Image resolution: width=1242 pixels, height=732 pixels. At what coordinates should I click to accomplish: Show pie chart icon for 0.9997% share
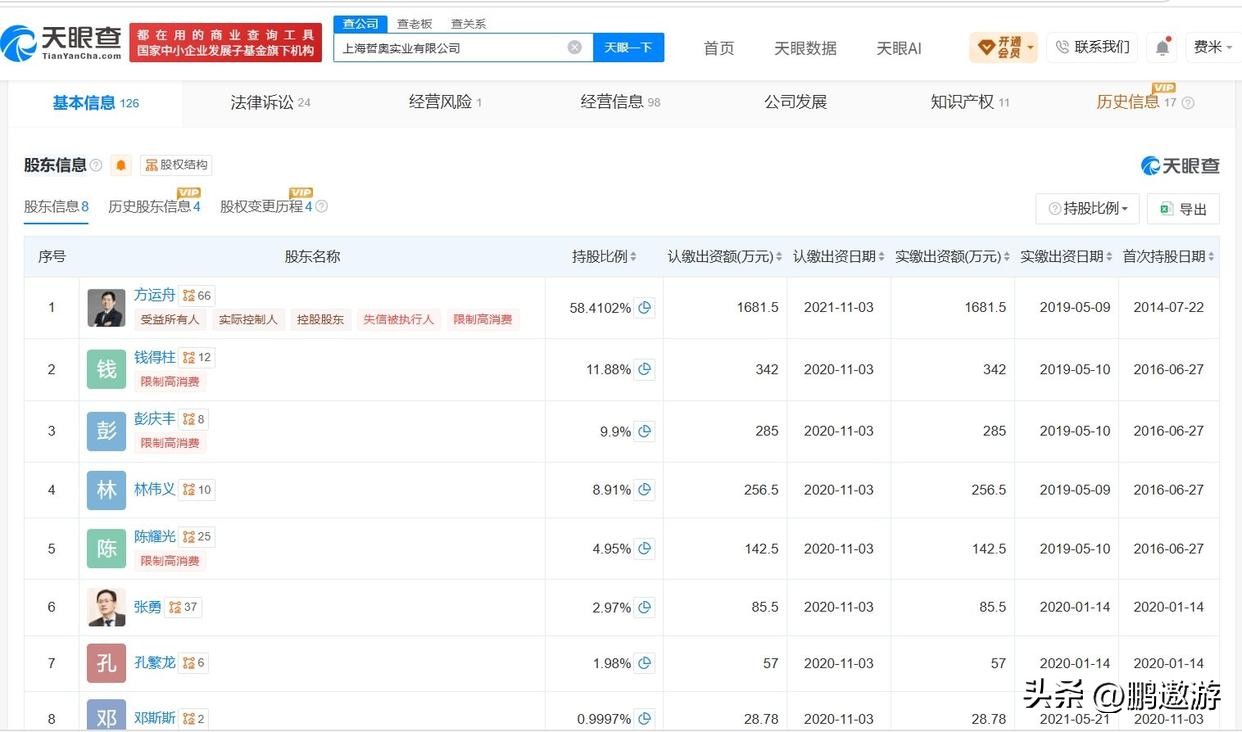[x=645, y=718]
